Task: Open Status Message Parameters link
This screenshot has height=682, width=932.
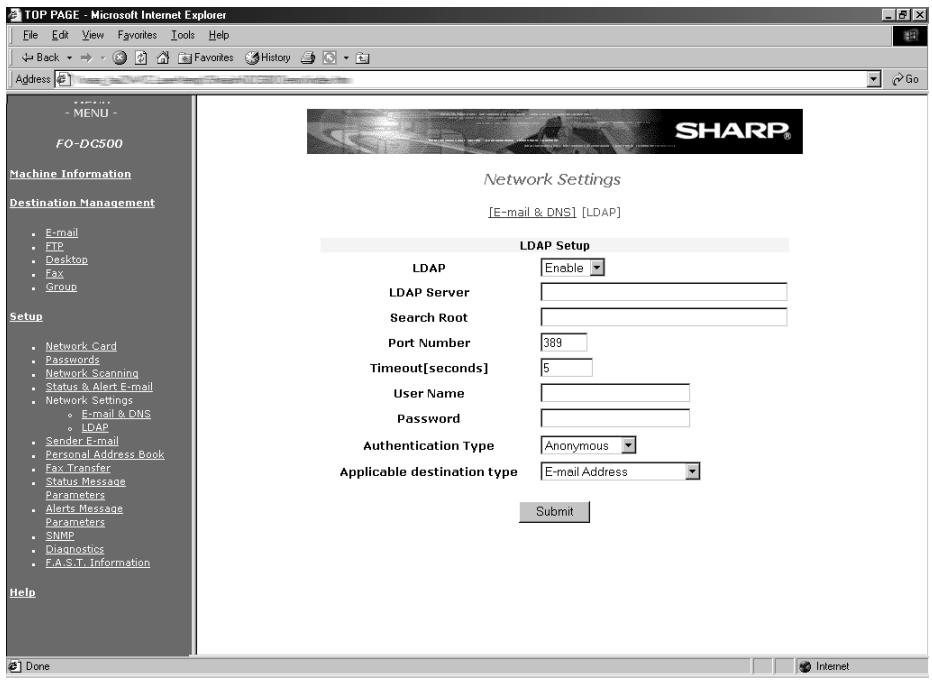Action: point(85,488)
